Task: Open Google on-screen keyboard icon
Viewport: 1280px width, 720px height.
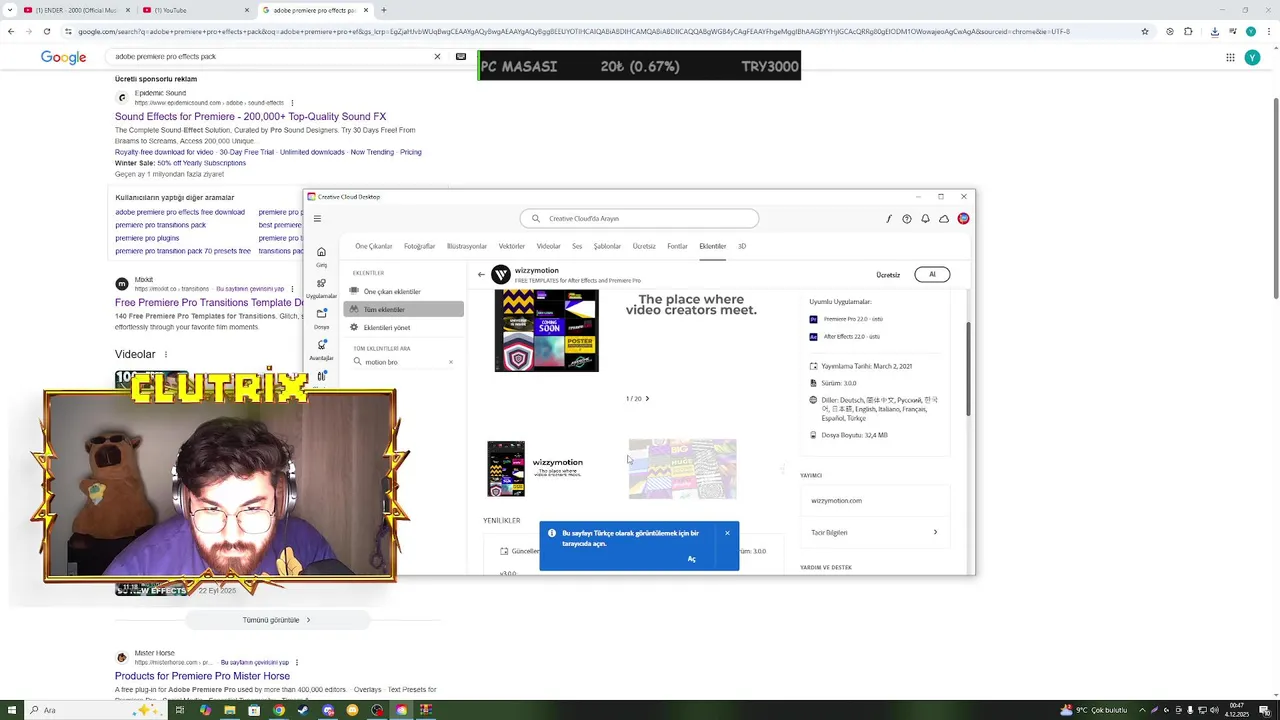Action: 460,56
